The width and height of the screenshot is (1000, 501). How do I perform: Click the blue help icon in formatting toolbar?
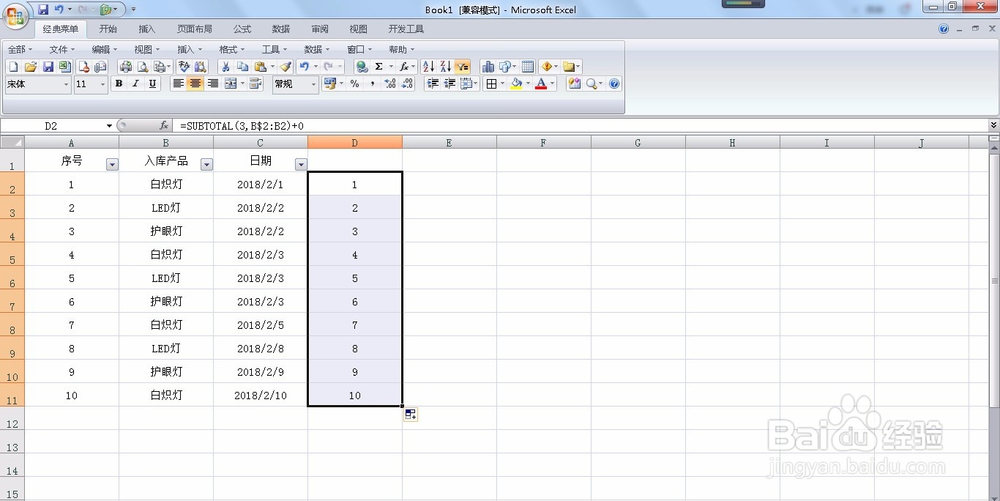click(x=614, y=84)
